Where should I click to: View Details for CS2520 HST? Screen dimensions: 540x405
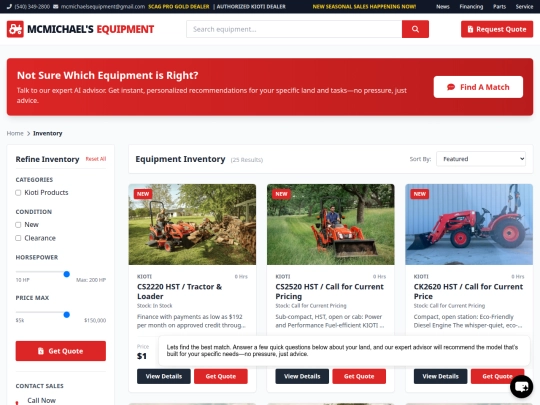[x=302, y=376]
